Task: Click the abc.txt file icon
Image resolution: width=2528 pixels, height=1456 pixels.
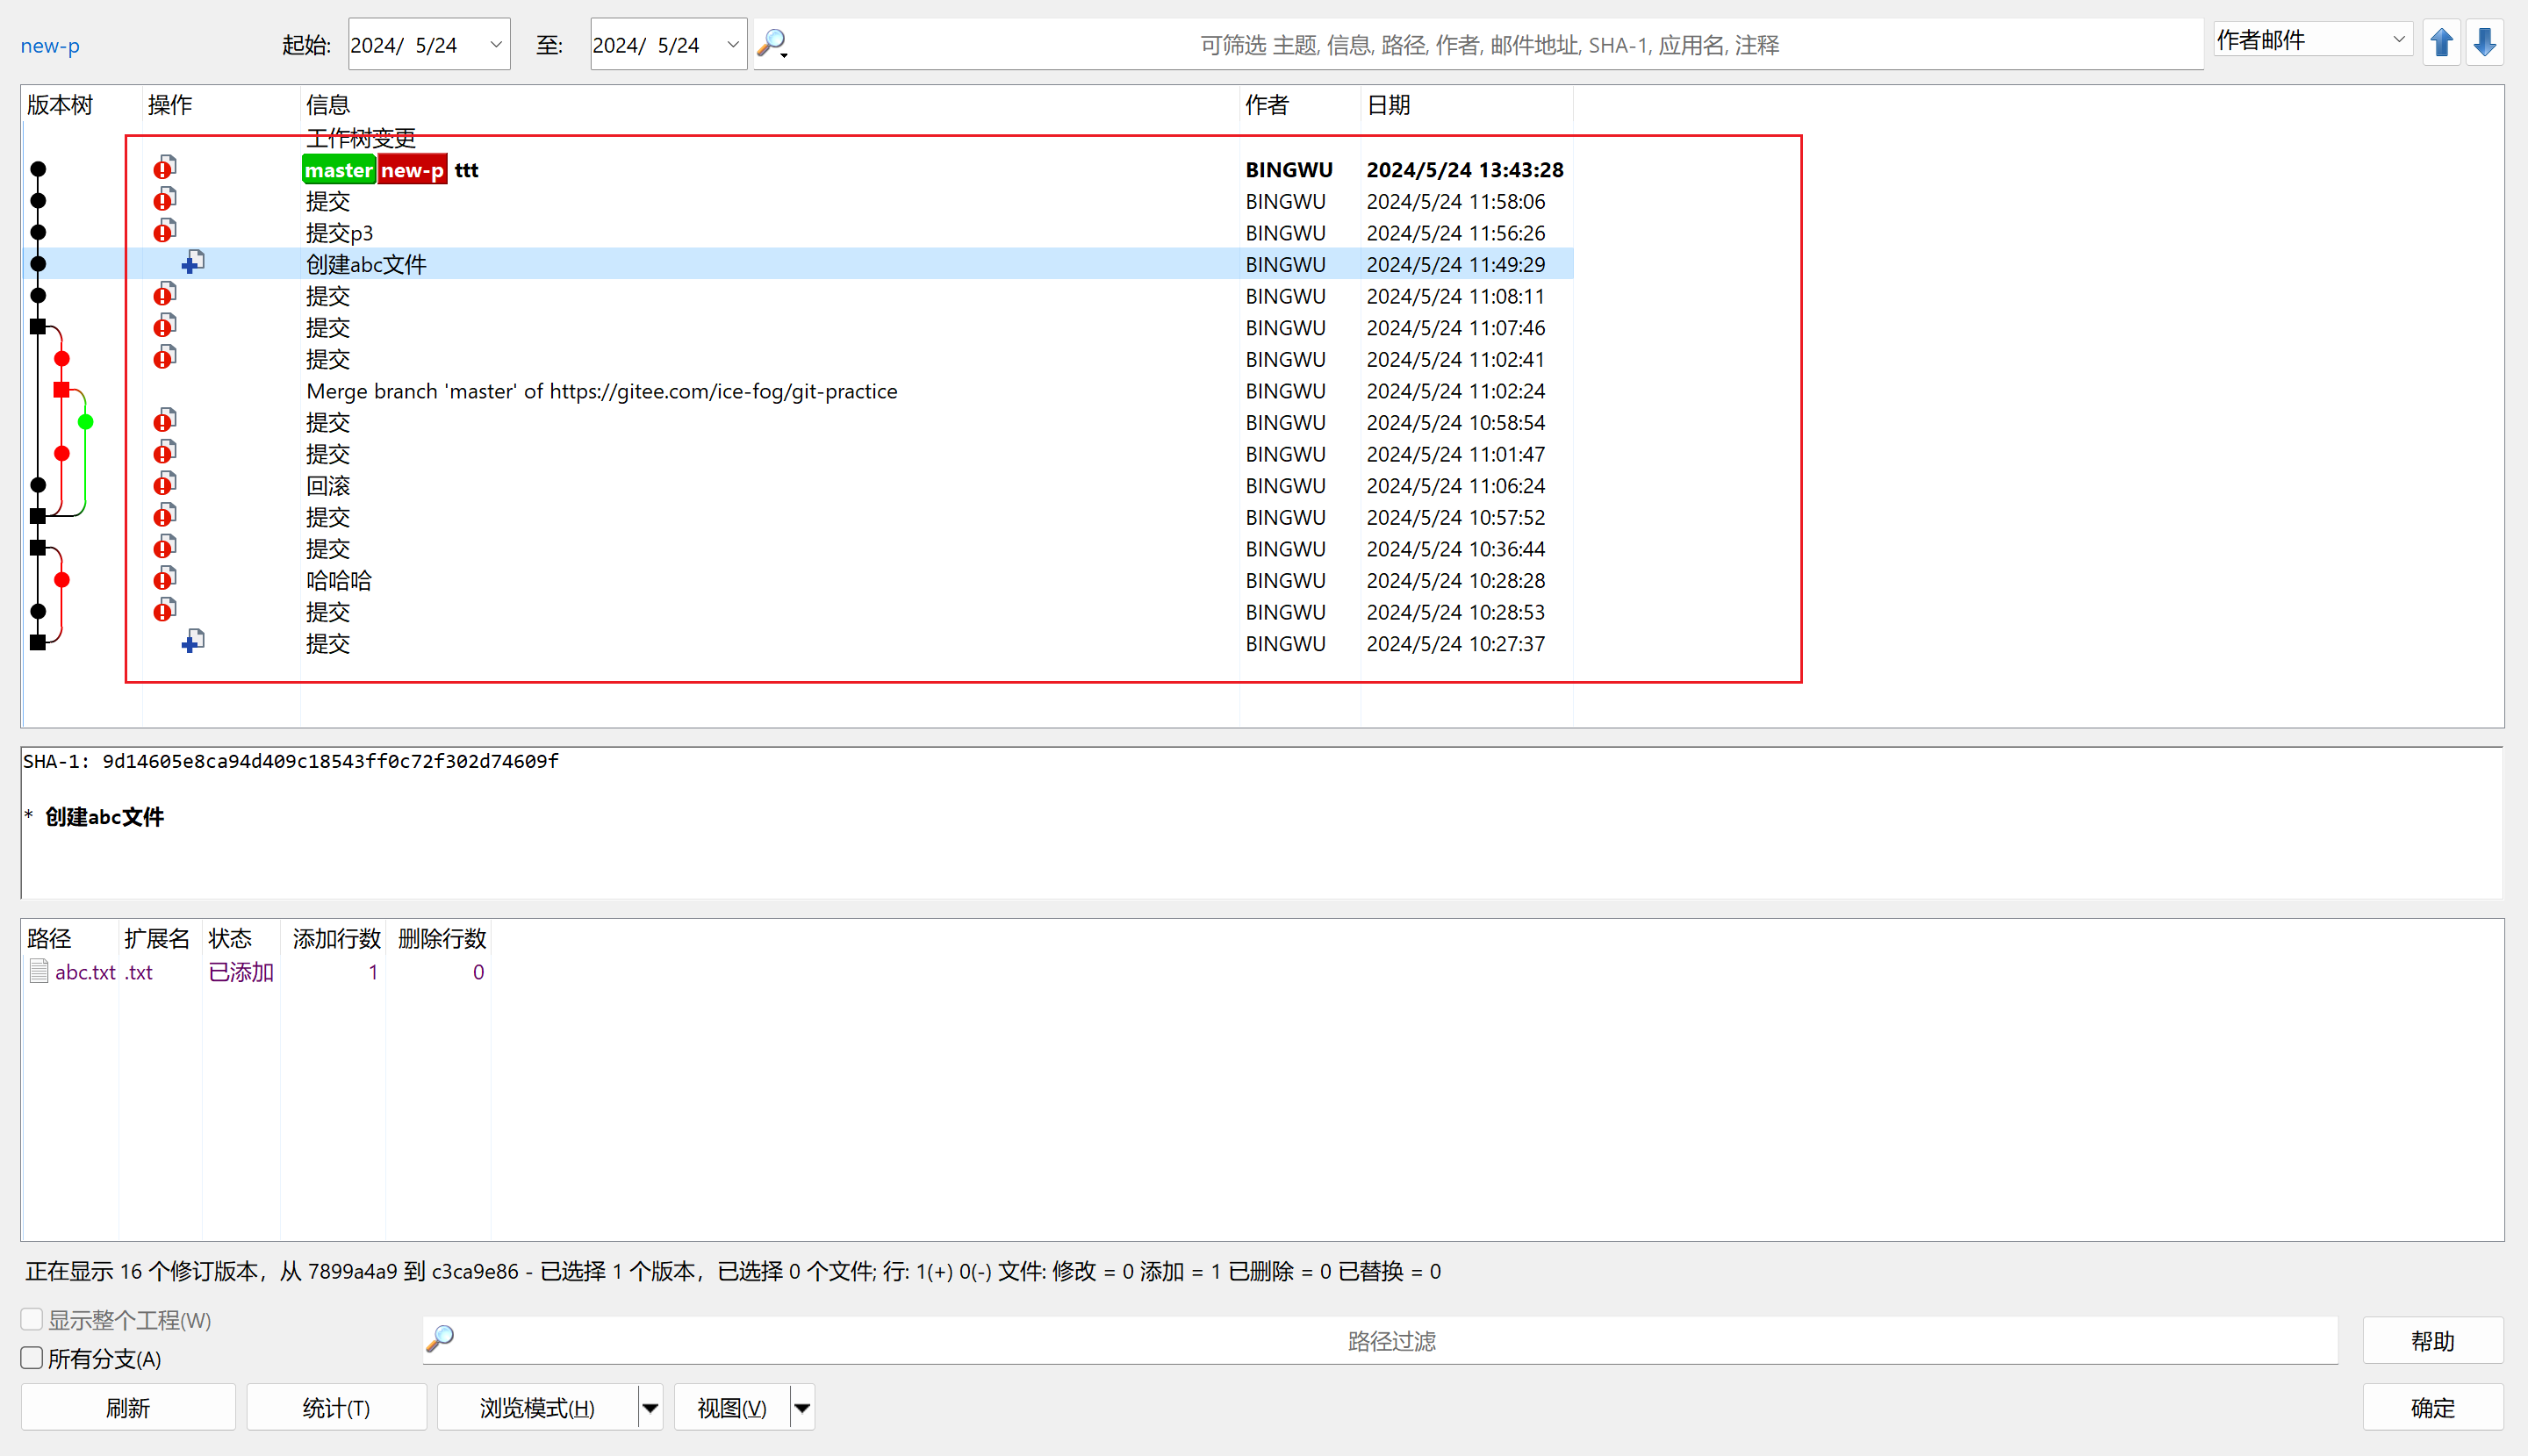Action: 39,971
